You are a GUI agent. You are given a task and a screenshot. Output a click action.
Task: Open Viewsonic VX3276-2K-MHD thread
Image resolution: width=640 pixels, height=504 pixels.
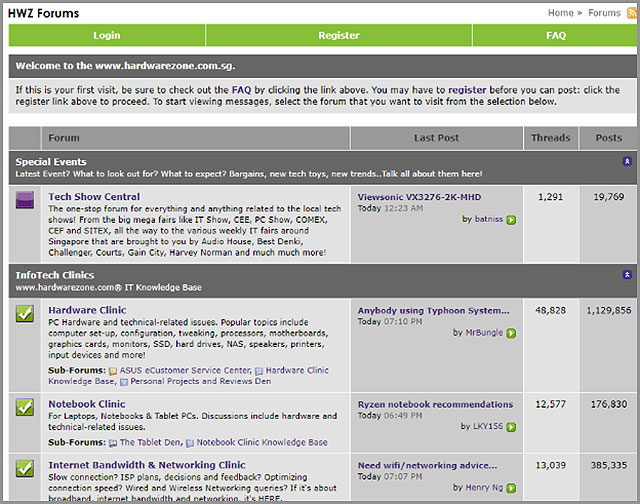(x=419, y=197)
